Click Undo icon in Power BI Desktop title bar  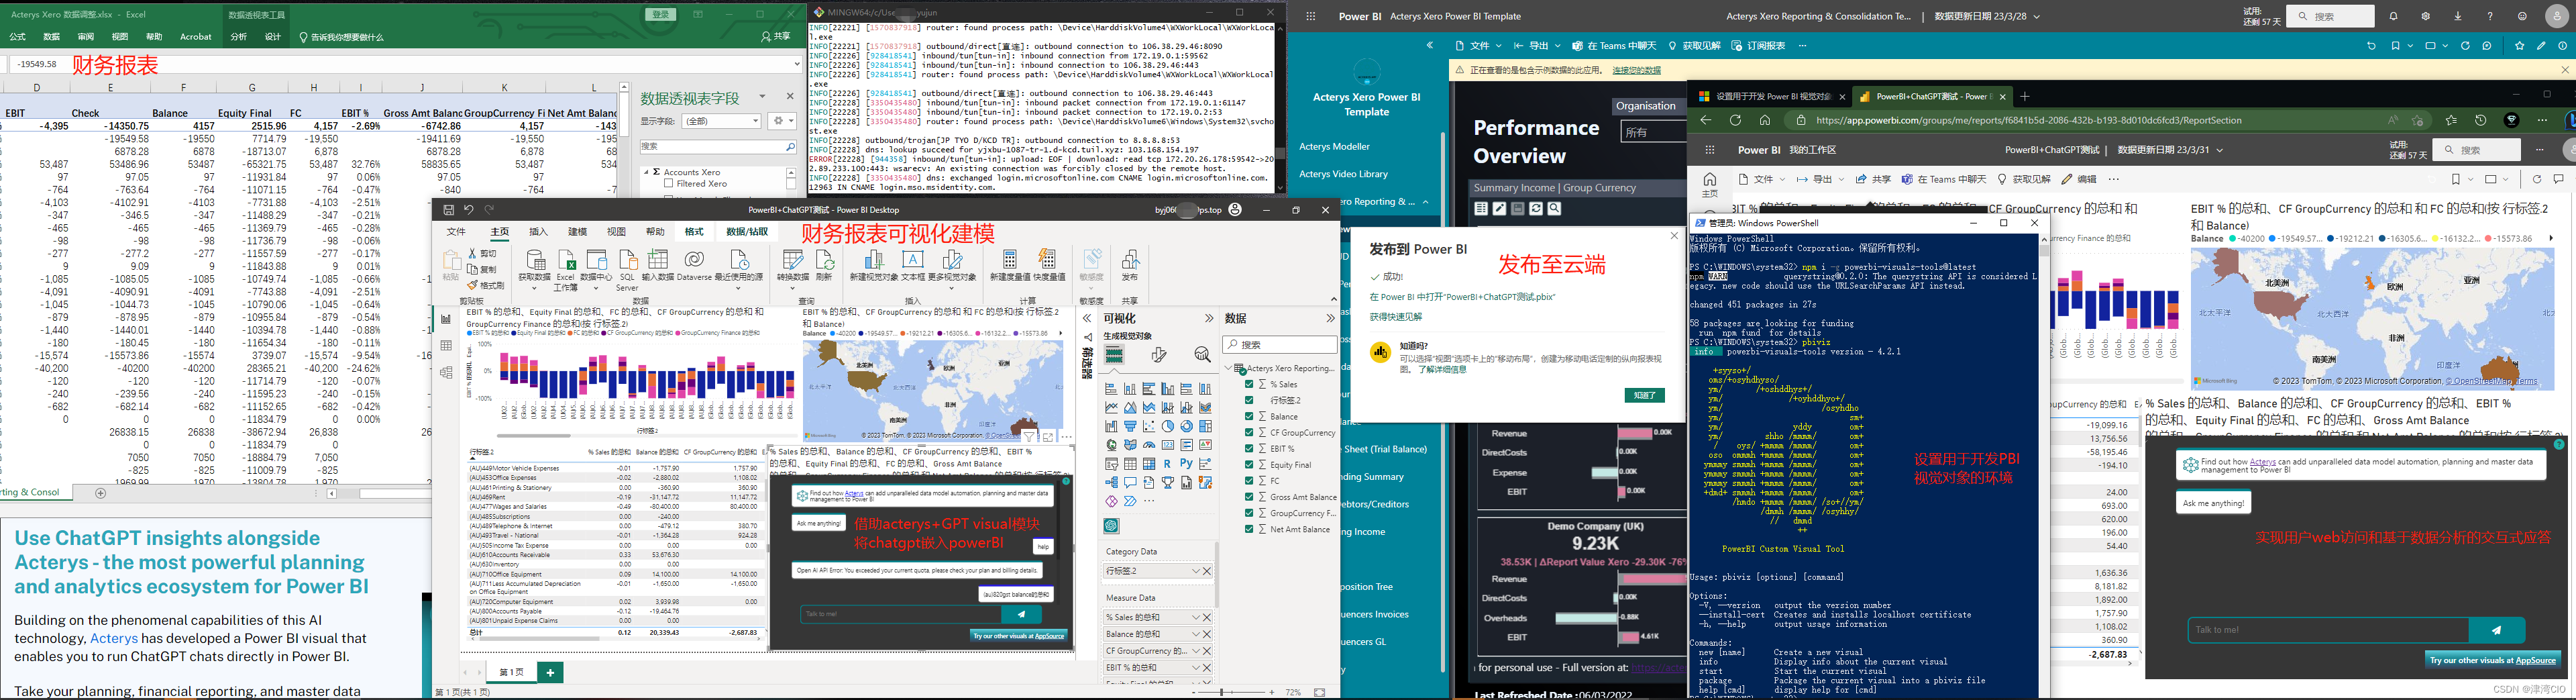[x=468, y=210]
